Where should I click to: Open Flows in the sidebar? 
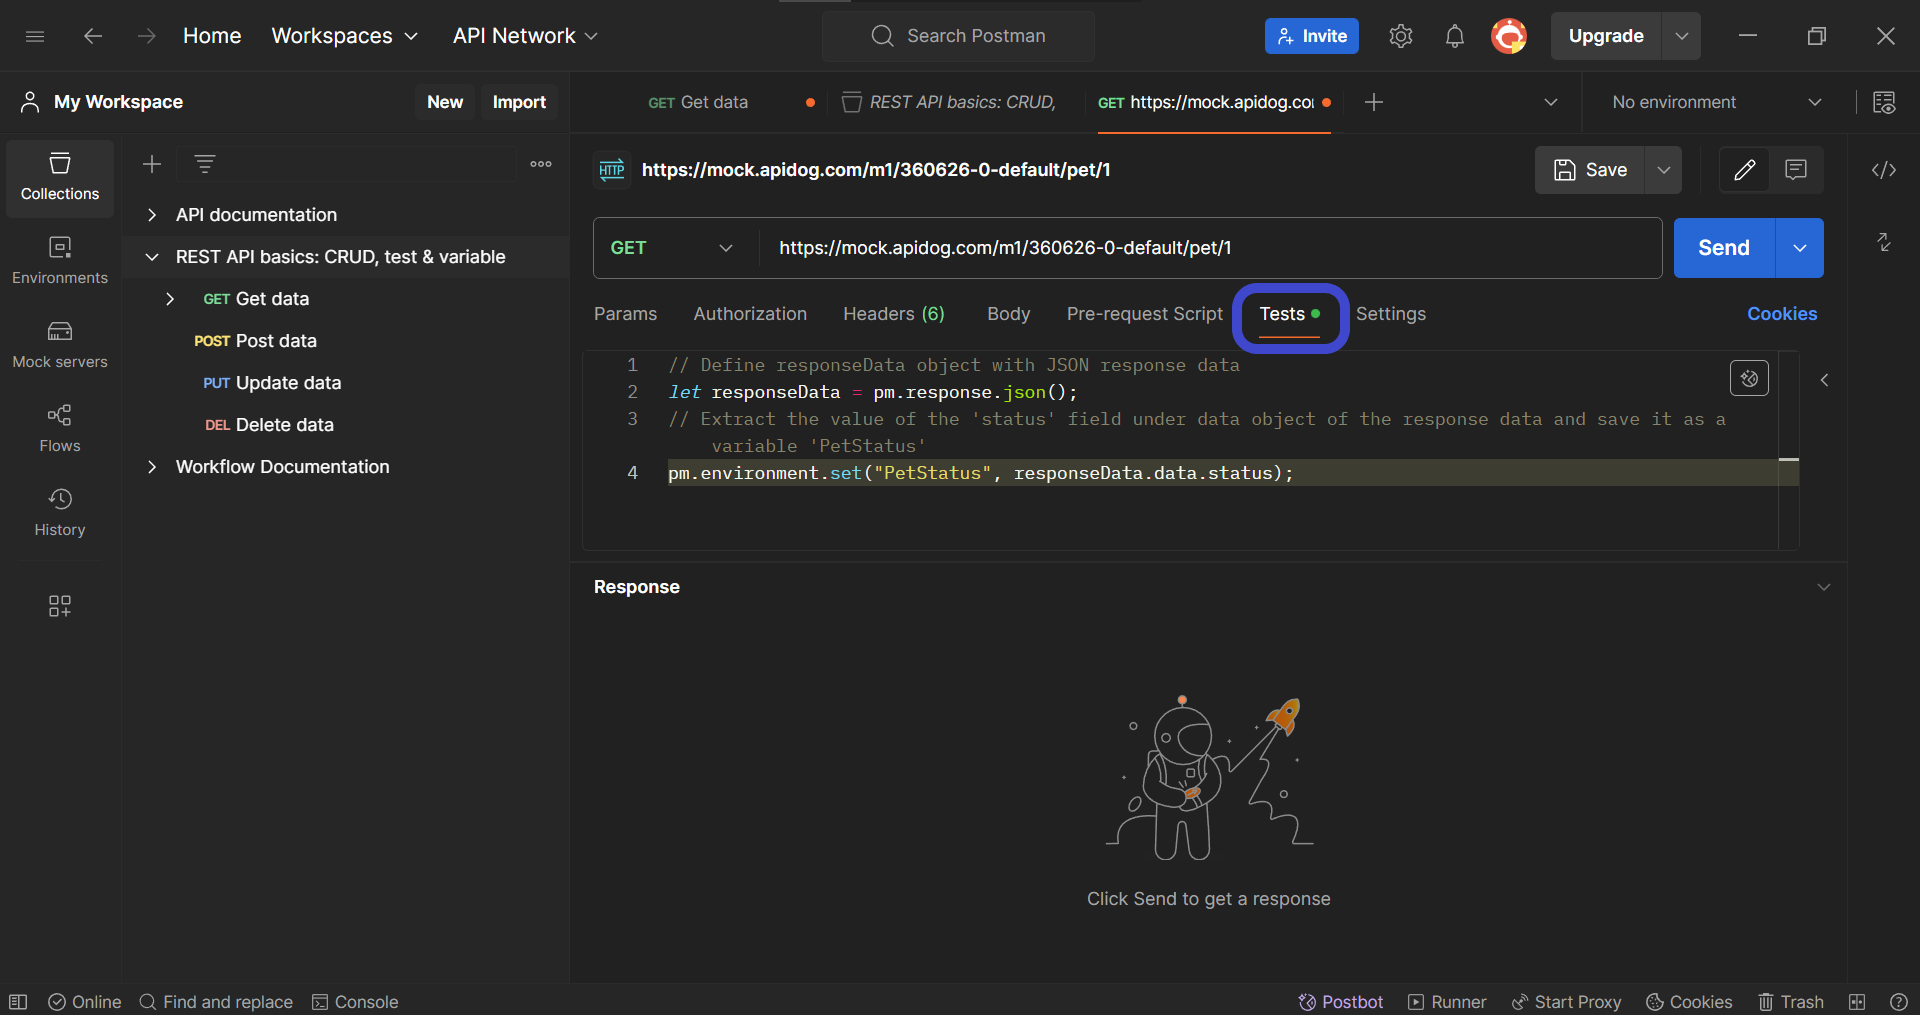click(x=60, y=429)
